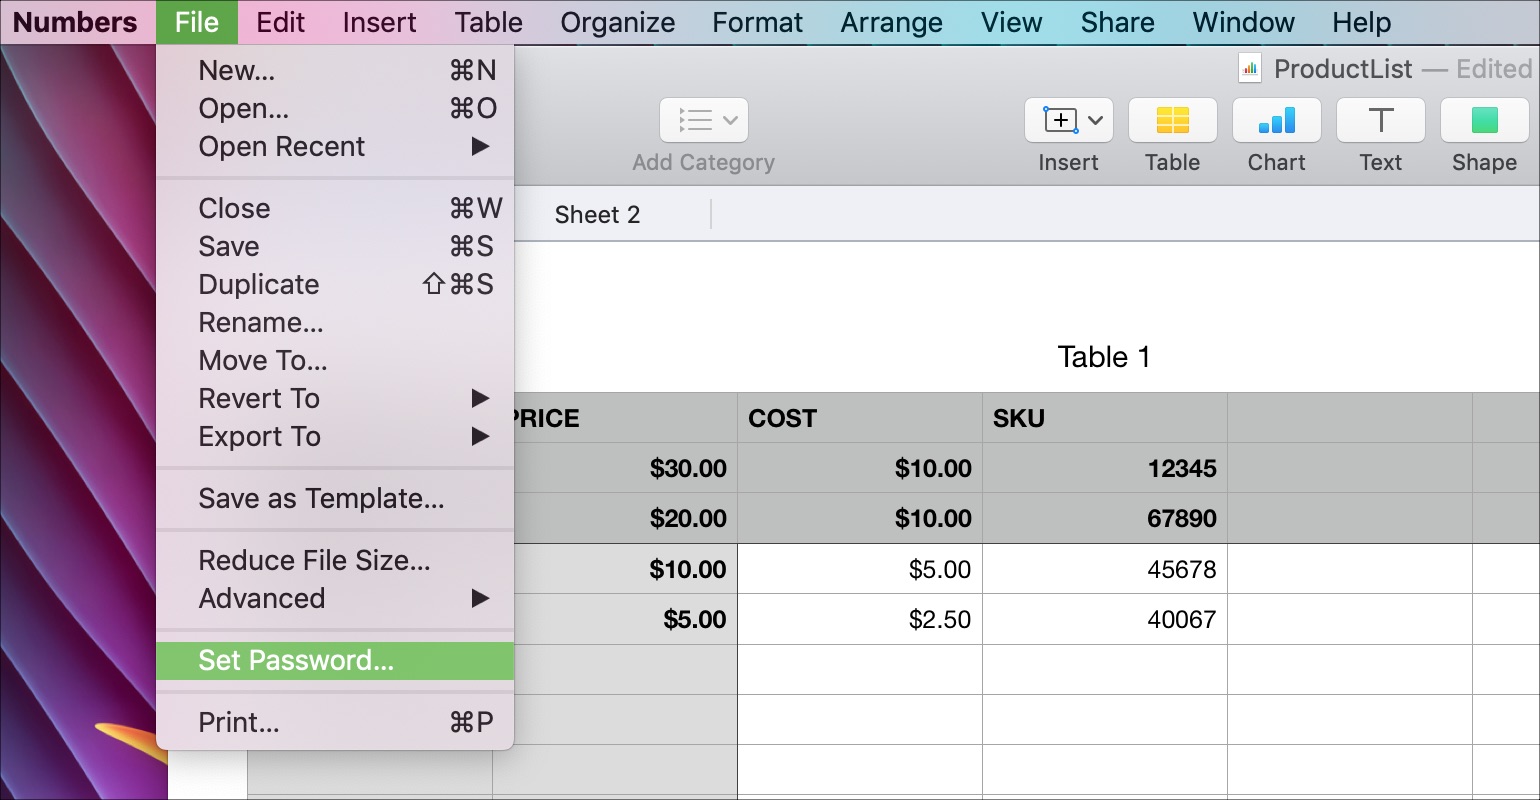1540x800 pixels.
Task: Click the Add Category list icon
Action: 704,121
